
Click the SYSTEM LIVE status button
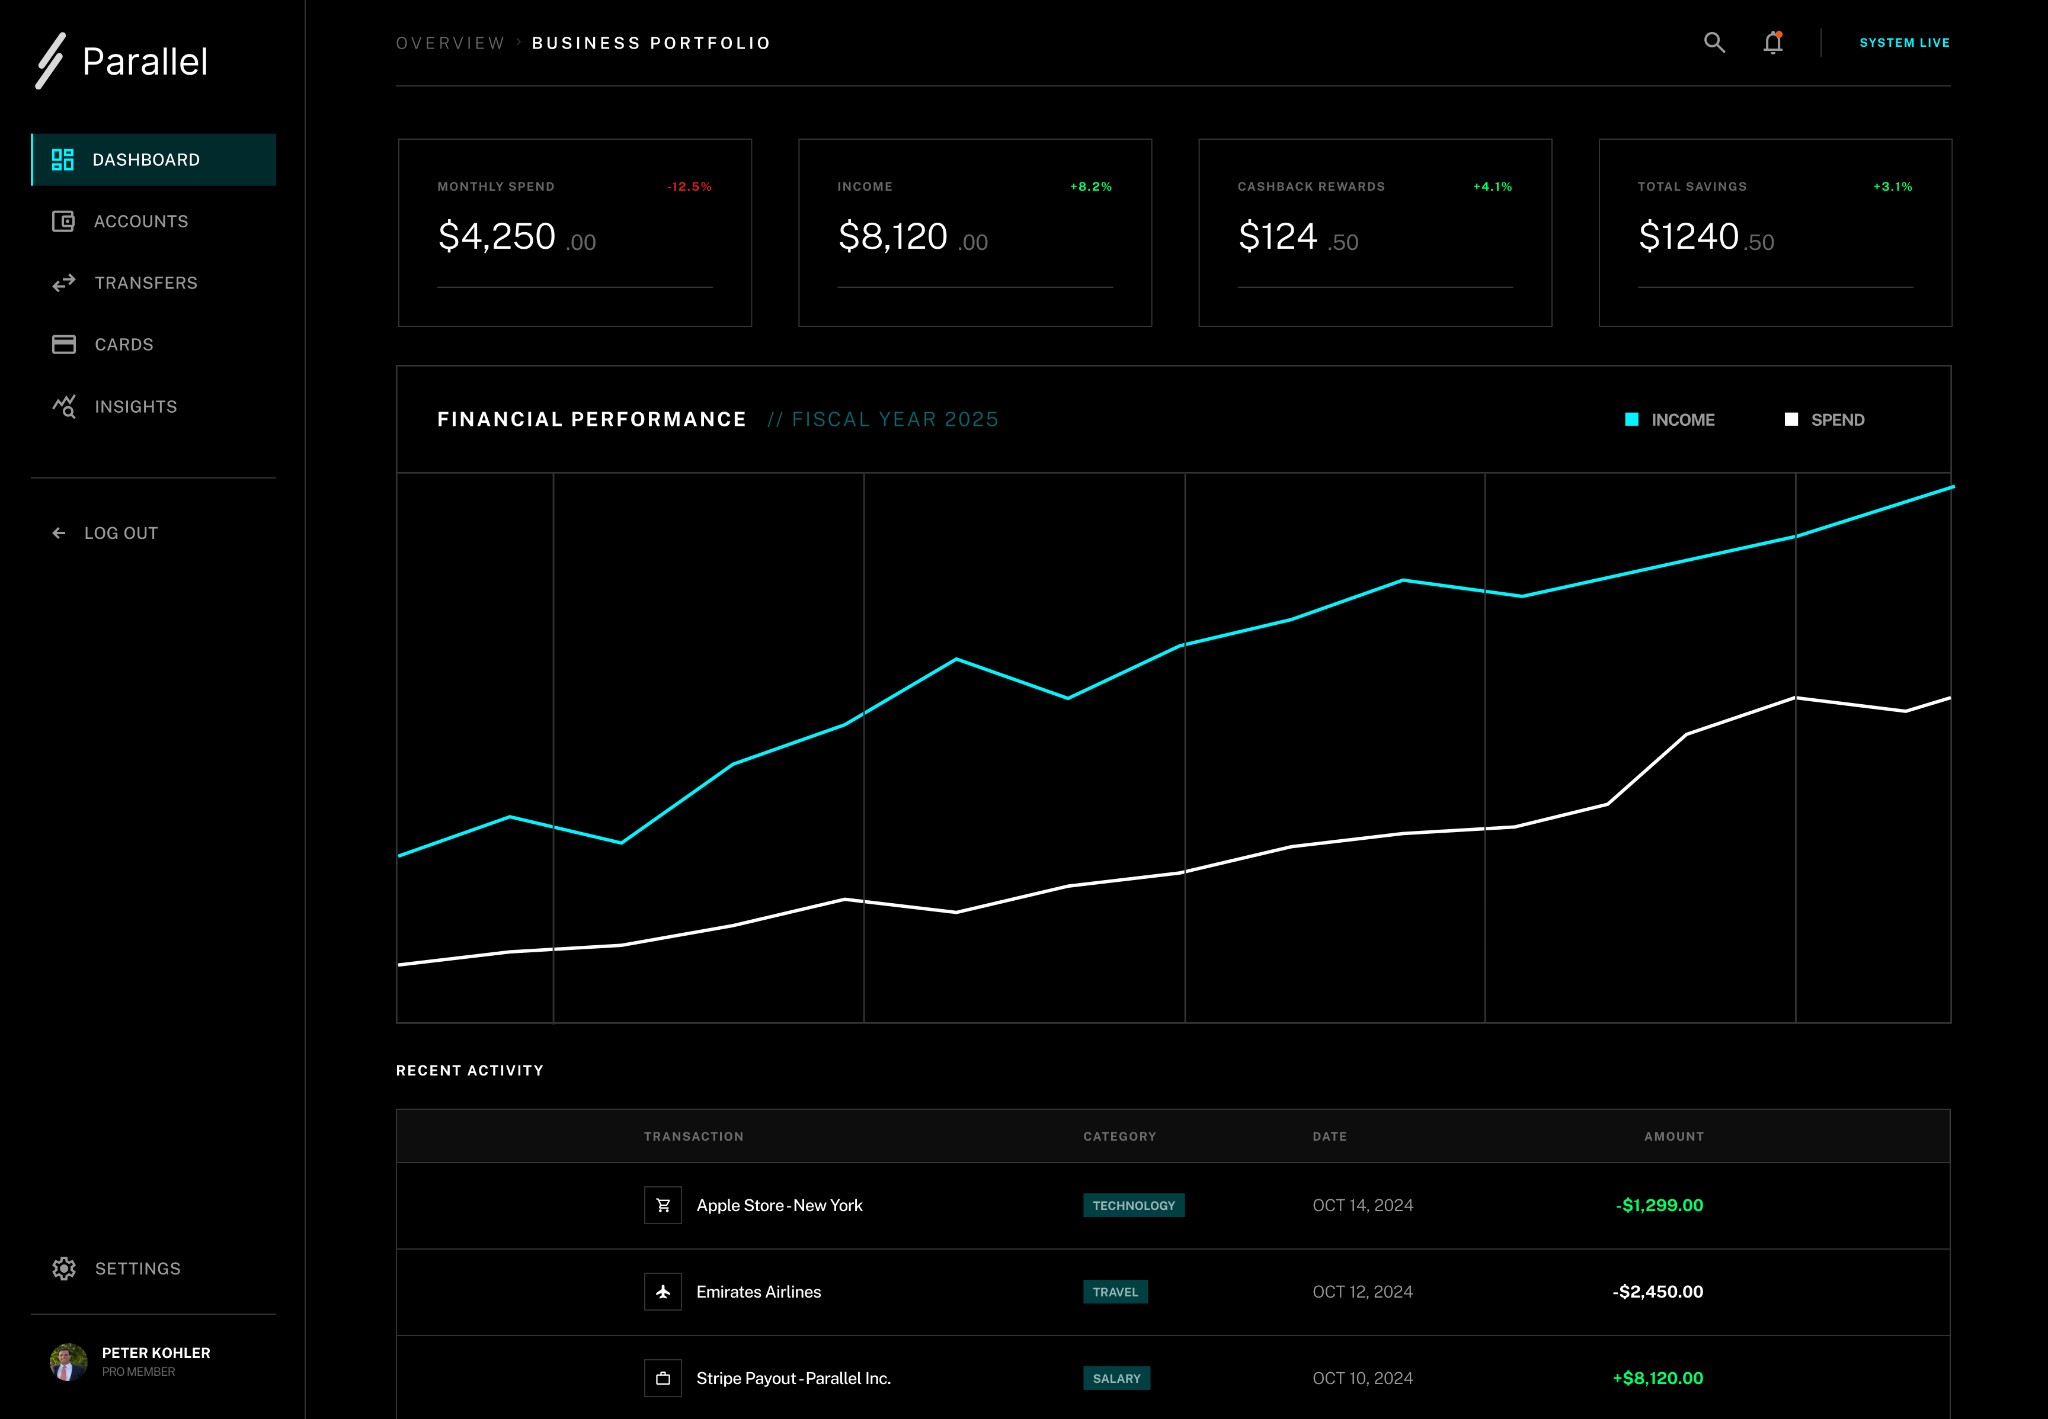(1904, 43)
